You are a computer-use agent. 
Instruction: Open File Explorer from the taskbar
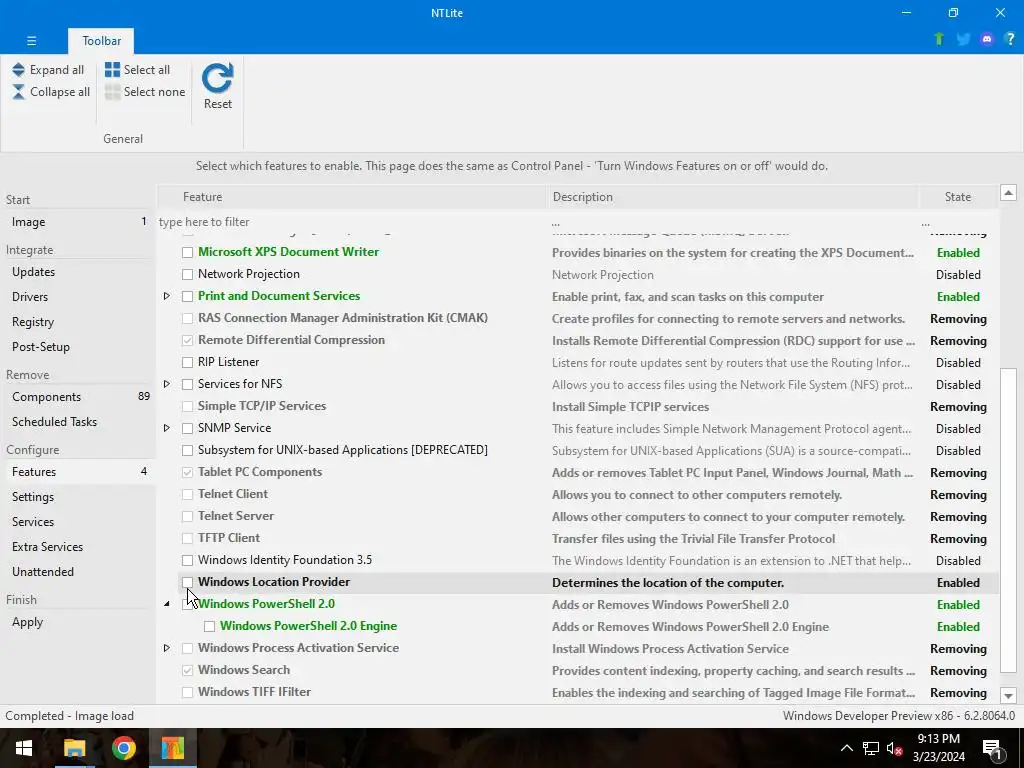[x=74, y=748]
